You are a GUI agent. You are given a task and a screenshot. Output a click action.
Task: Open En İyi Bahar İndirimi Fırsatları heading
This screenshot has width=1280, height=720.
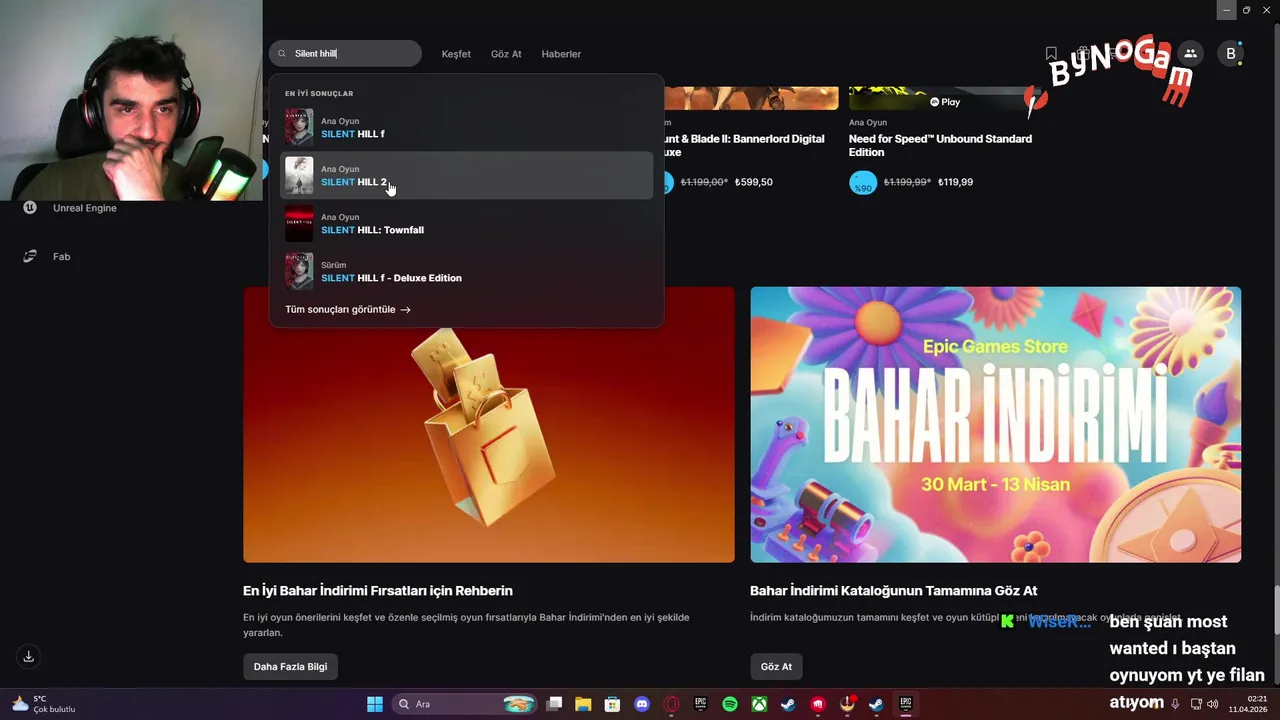pos(378,591)
